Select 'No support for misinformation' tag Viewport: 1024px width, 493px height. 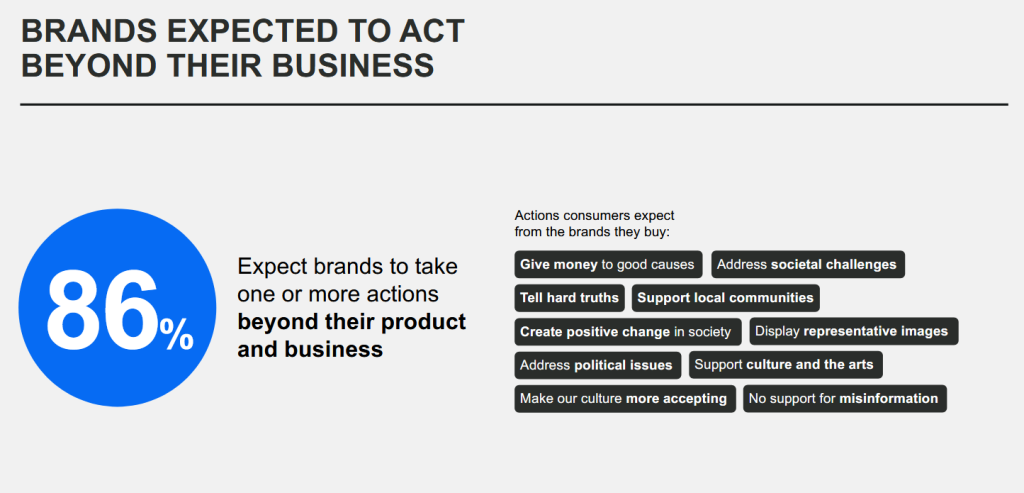844,398
